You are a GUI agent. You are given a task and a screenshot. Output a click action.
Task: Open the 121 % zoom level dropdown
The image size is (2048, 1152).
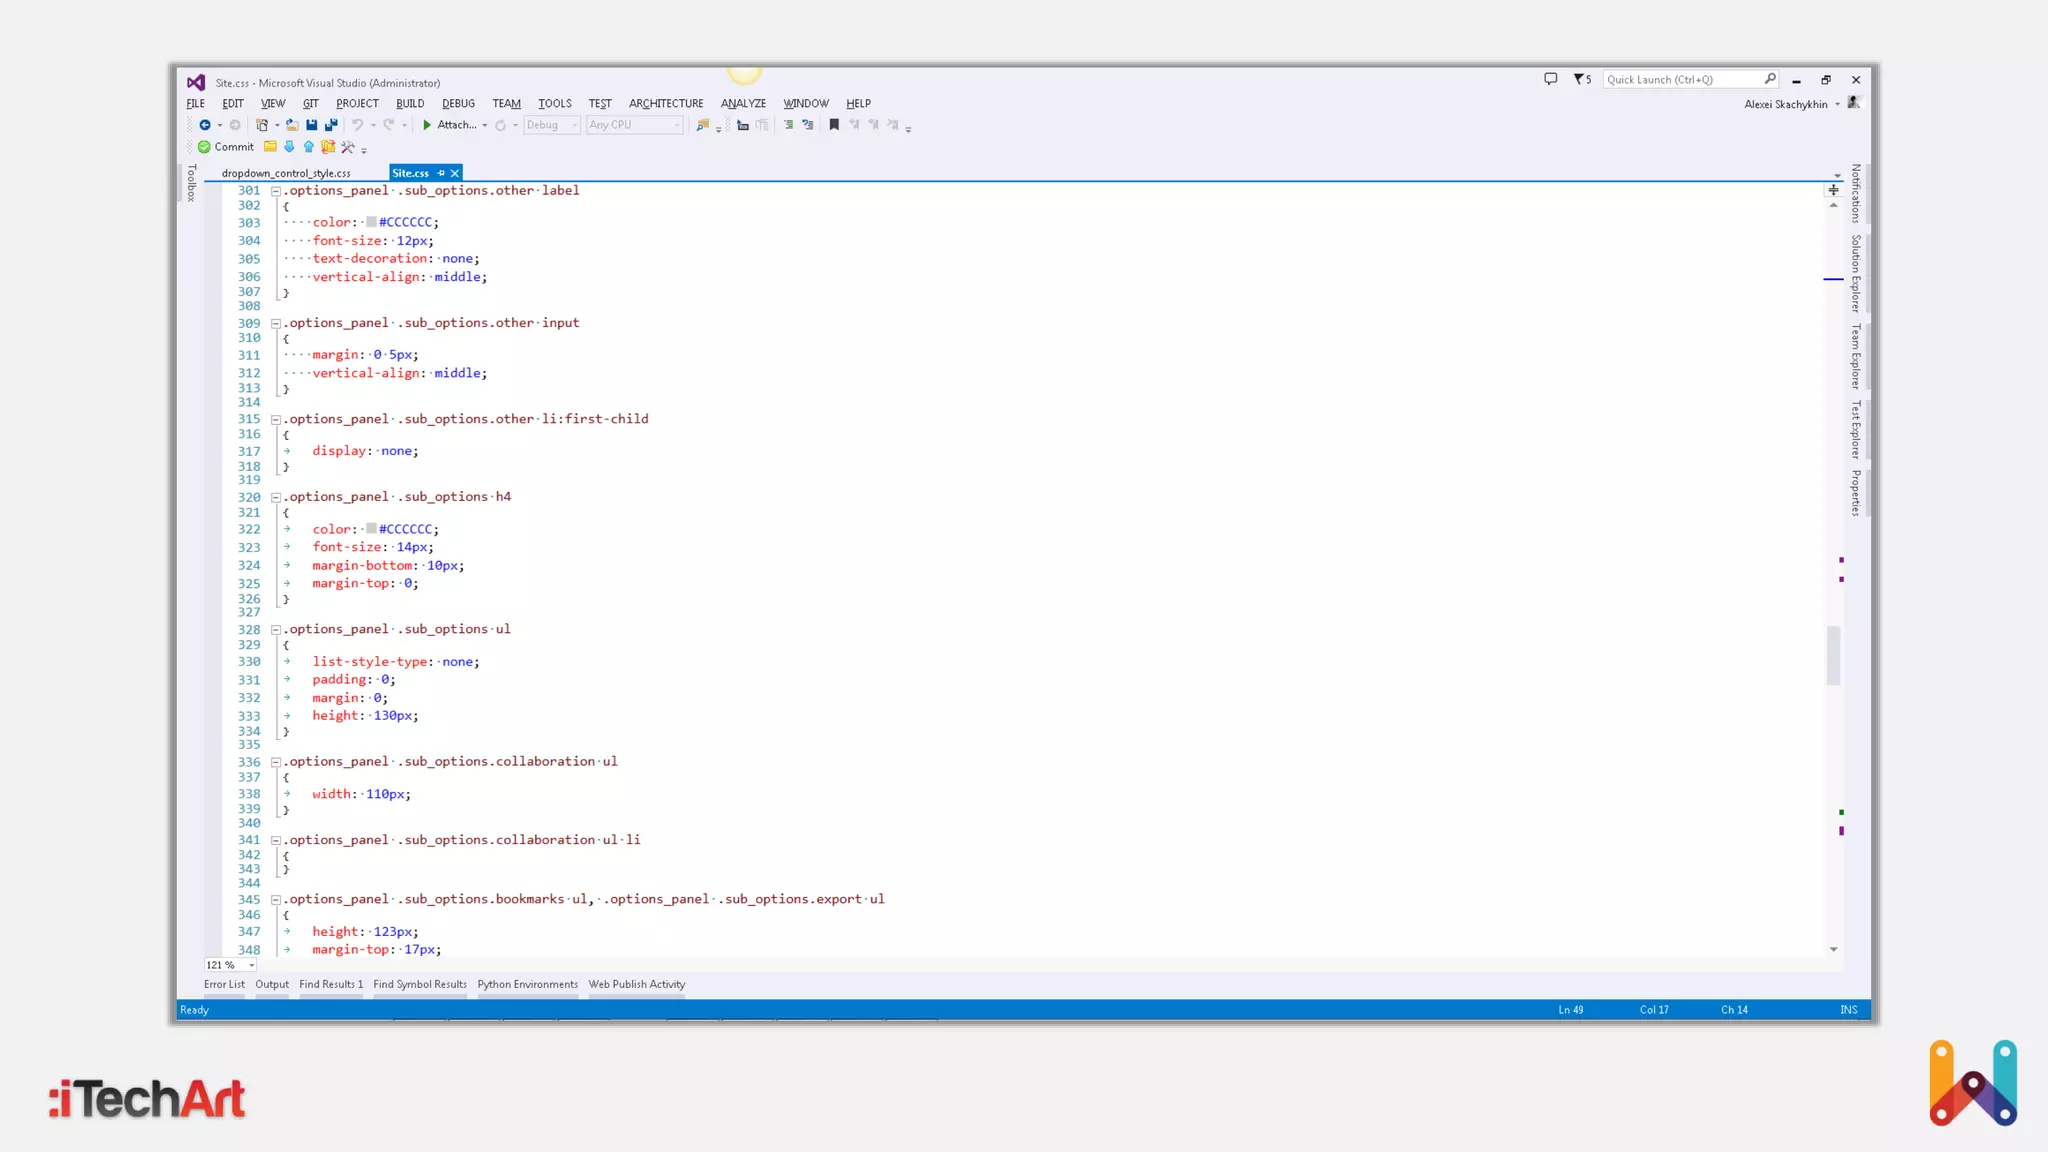coord(251,965)
